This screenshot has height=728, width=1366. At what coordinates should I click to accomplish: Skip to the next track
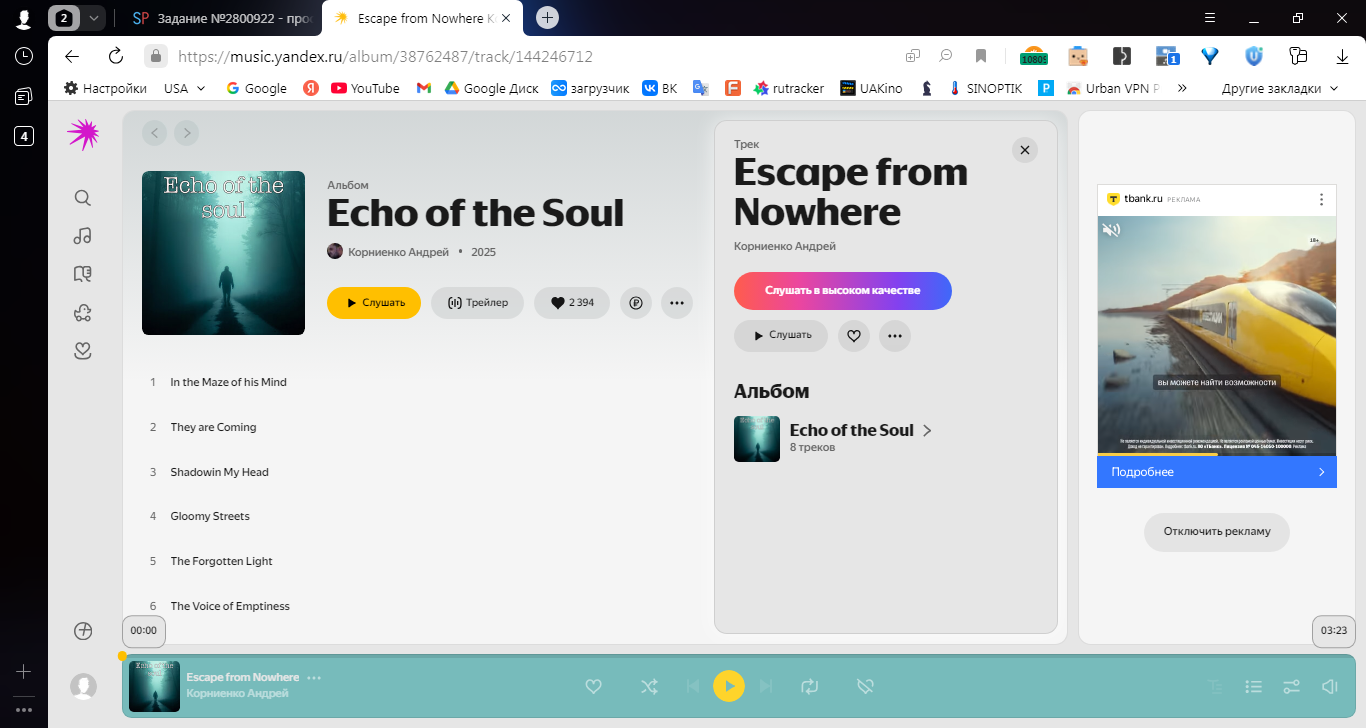[766, 687]
